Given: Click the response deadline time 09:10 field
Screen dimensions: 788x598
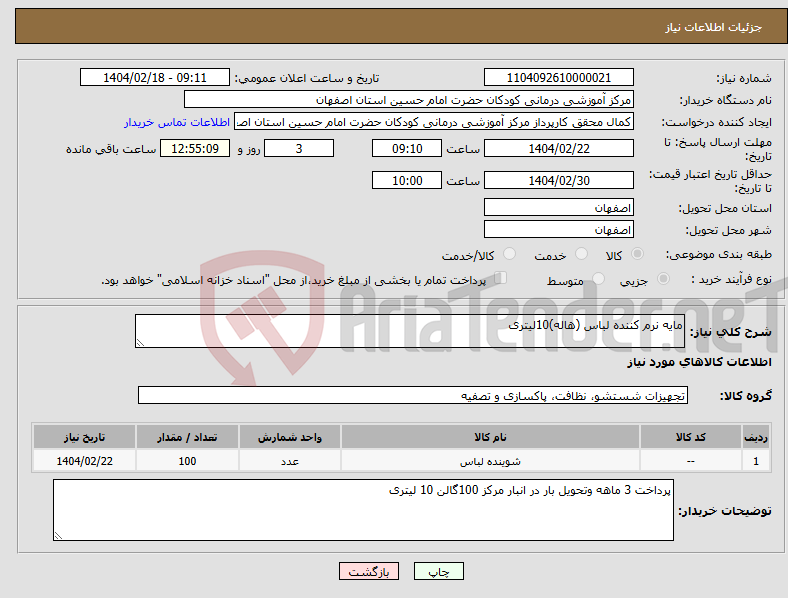Looking at the screenshot, I should tap(407, 148).
